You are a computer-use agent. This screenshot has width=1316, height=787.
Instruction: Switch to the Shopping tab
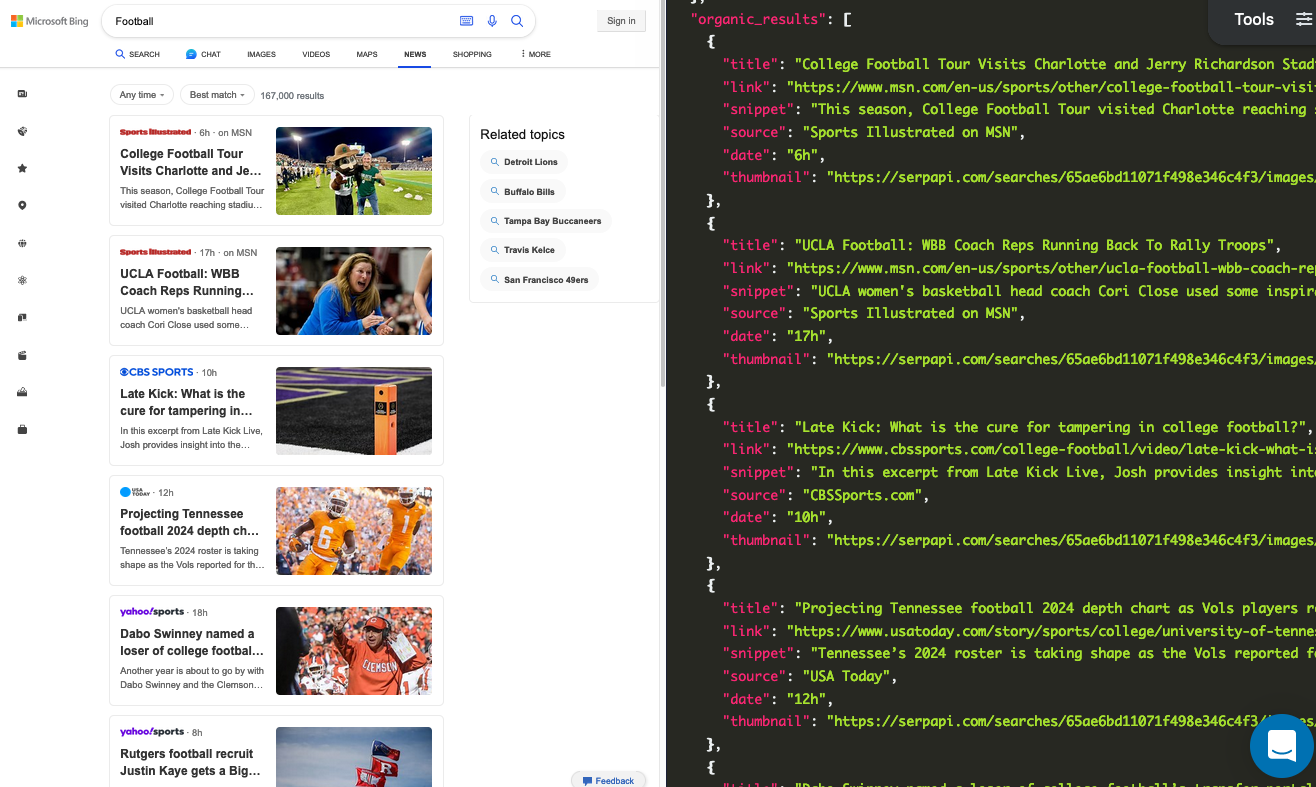pos(472,54)
